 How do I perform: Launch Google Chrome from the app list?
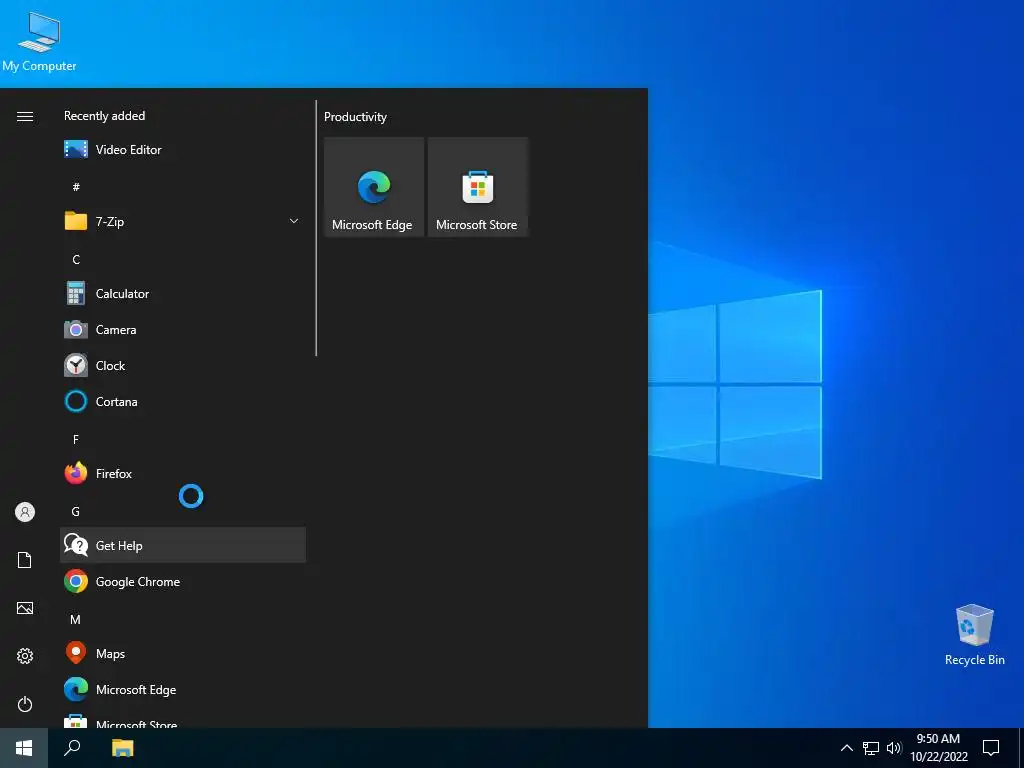(183, 581)
